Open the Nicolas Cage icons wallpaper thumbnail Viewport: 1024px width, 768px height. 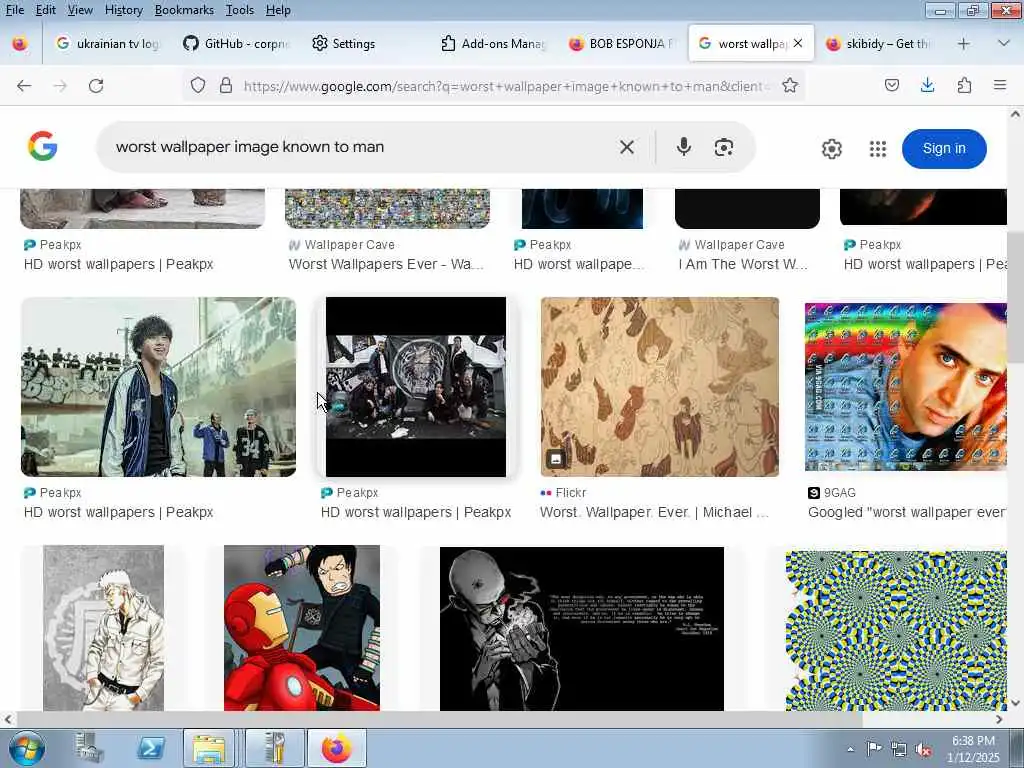pyautogui.click(x=906, y=386)
